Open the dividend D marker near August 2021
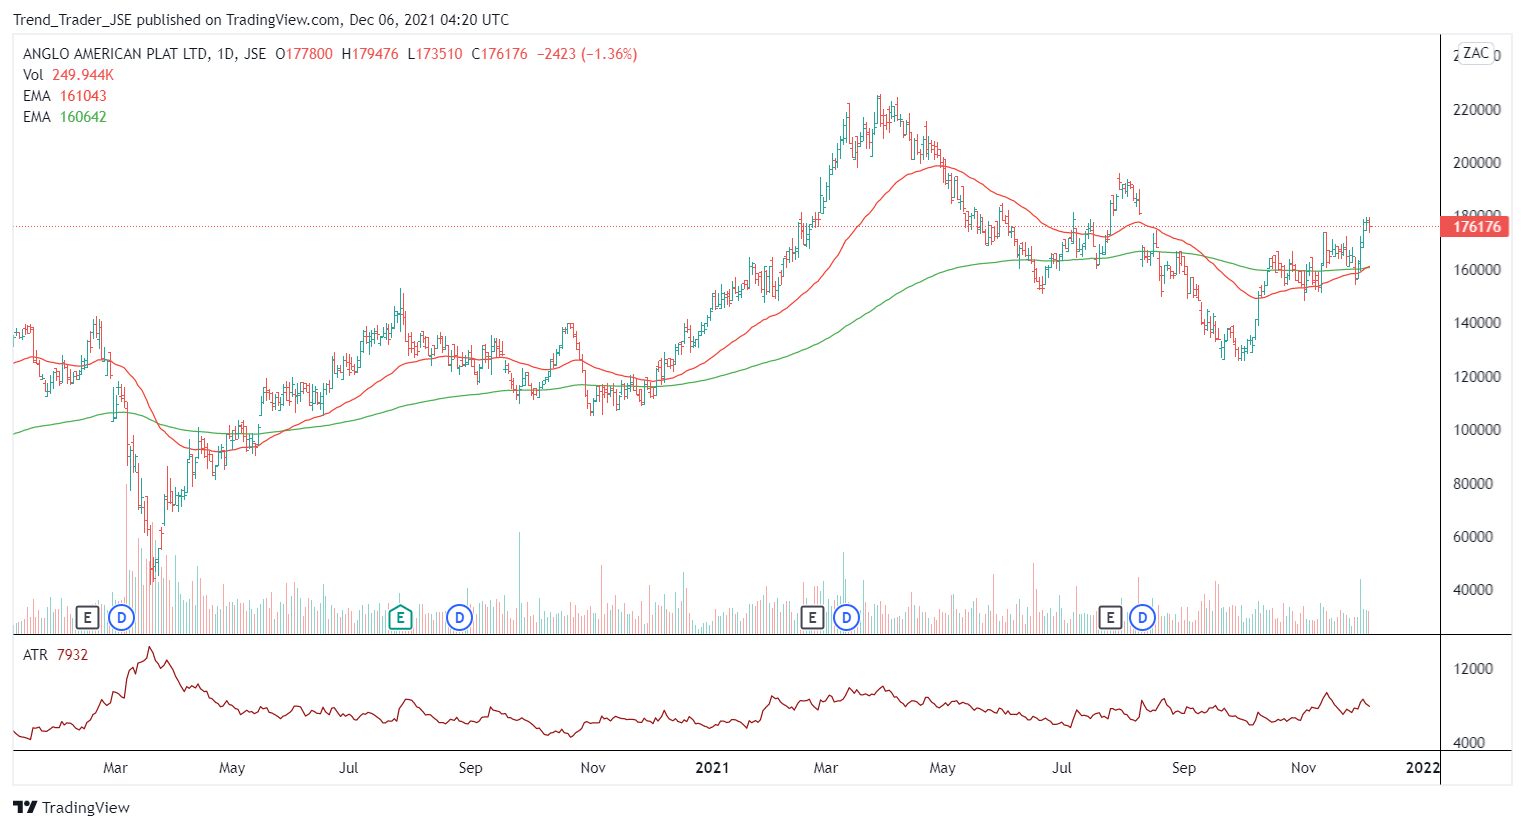The height and width of the screenshot is (829, 1525). coord(1142,617)
